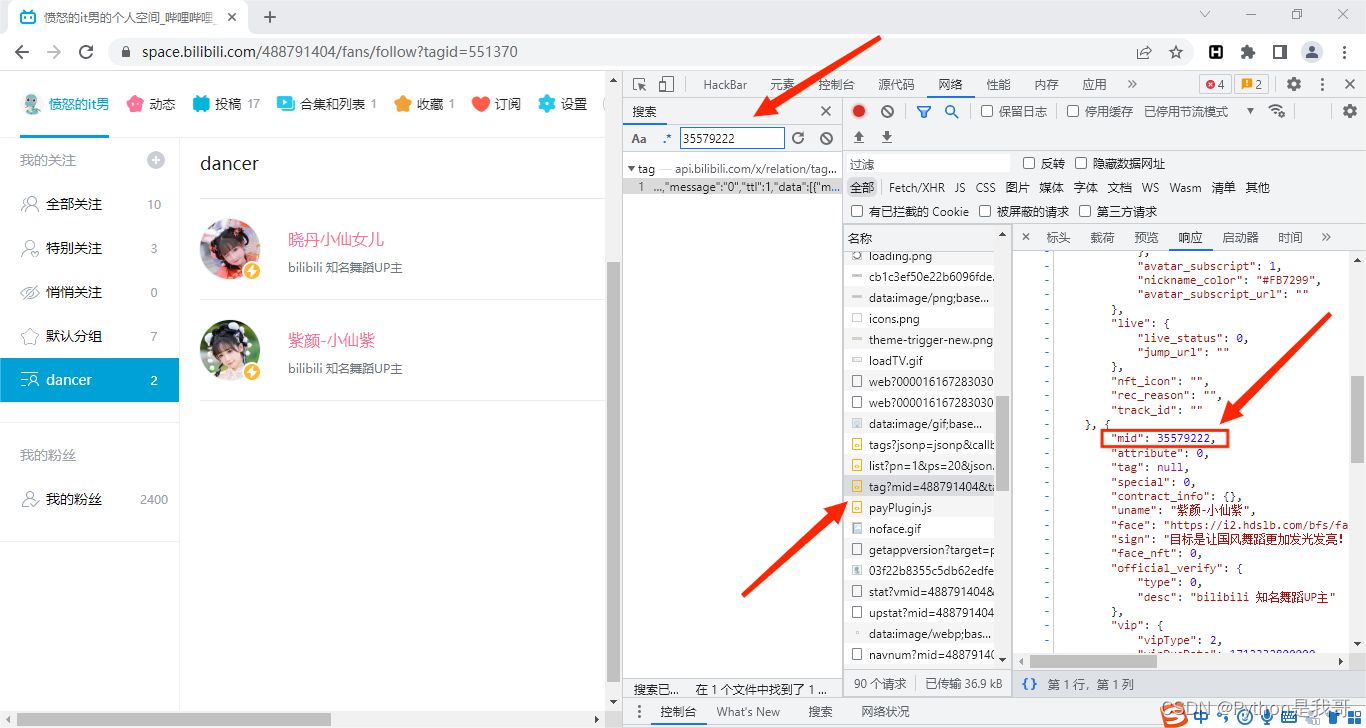Open network search with the magnifier icon
This screenshot has height=728, width=1366.
click(951, 111)
